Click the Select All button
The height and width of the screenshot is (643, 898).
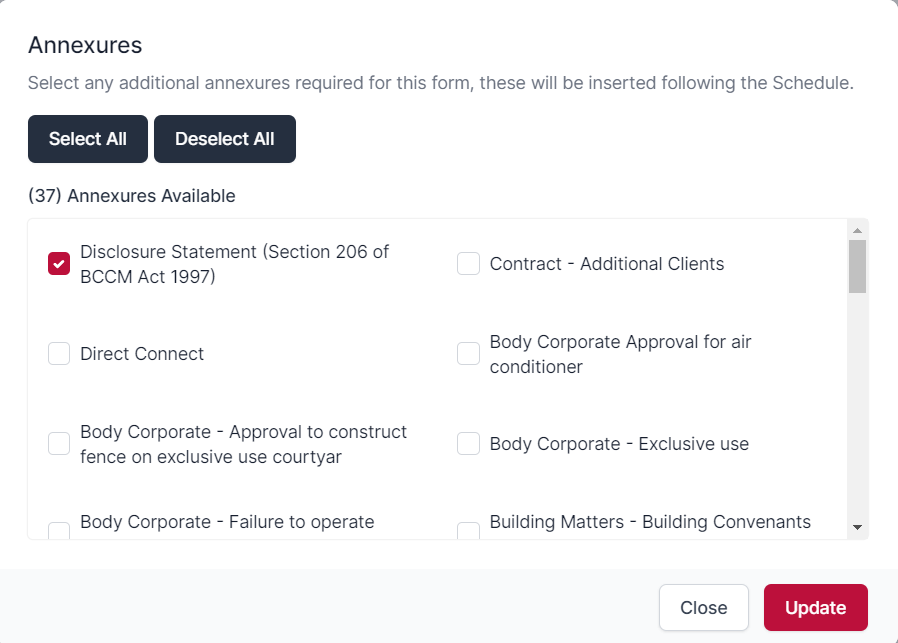coord(87,139)
